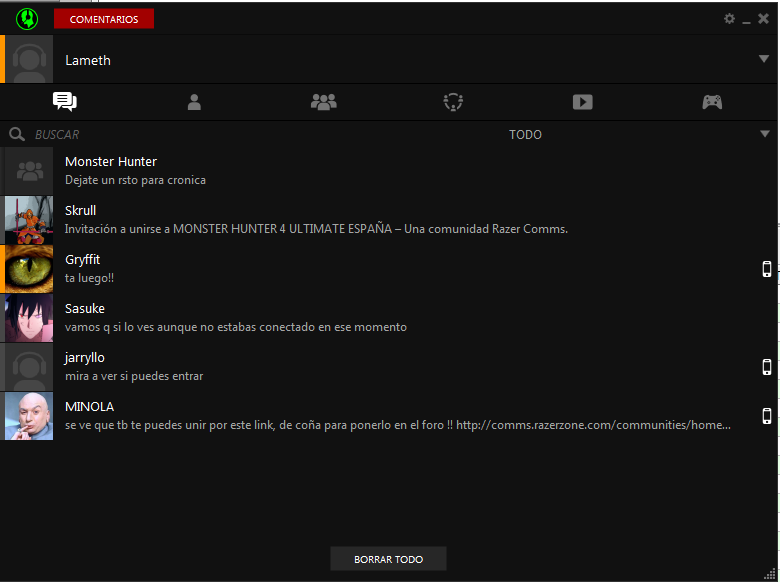Image resolution: width=780 pixels, height=582 pixels.
Task: Click the BORRAR TODO button
Action: pos(389,559)
